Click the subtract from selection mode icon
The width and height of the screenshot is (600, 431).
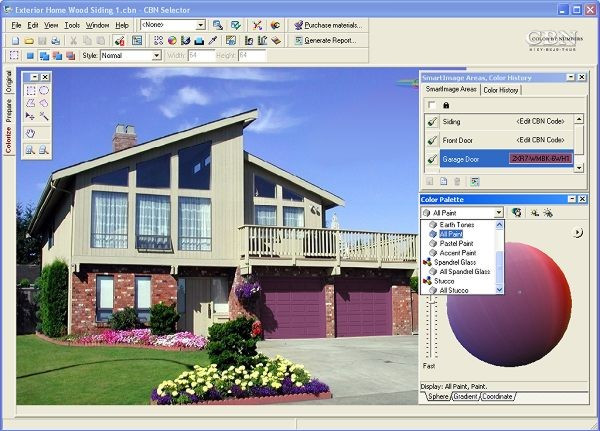coord(57,56)
